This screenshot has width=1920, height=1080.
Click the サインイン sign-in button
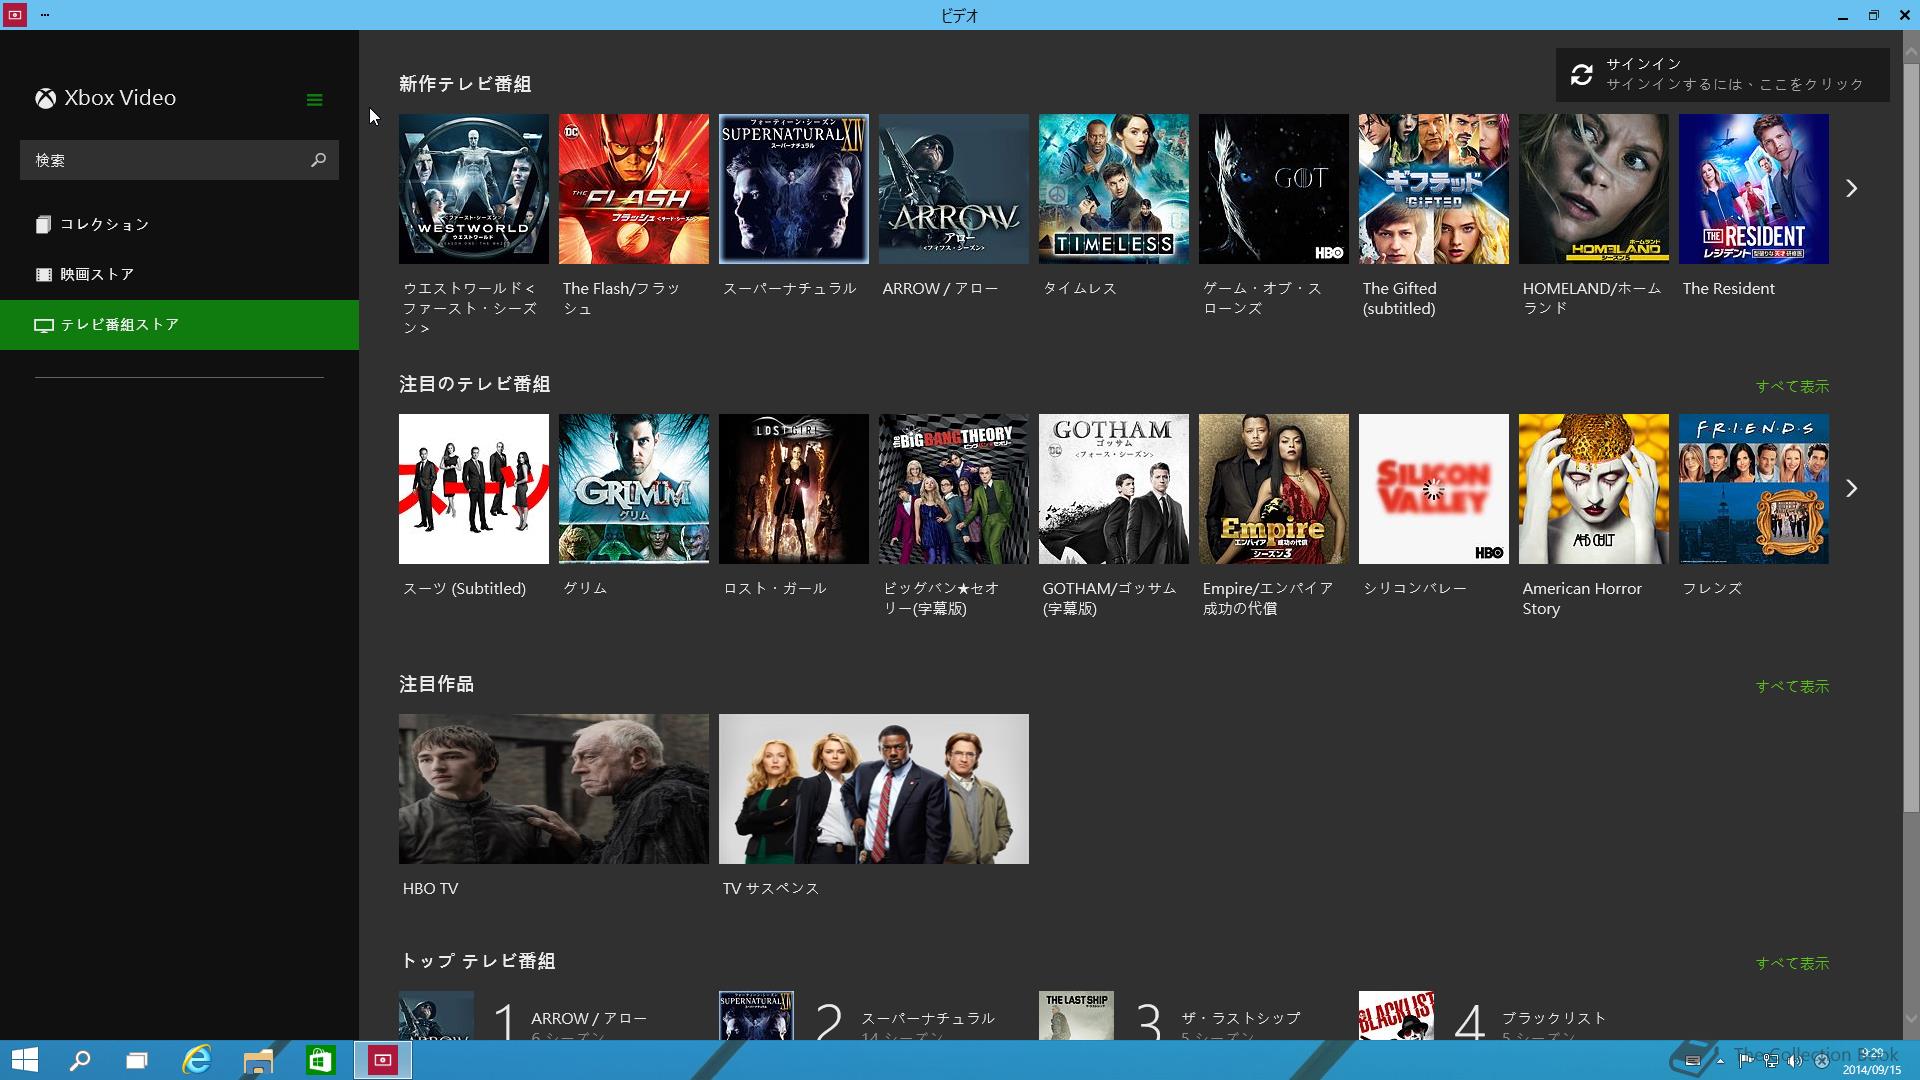click(1723, 75)
